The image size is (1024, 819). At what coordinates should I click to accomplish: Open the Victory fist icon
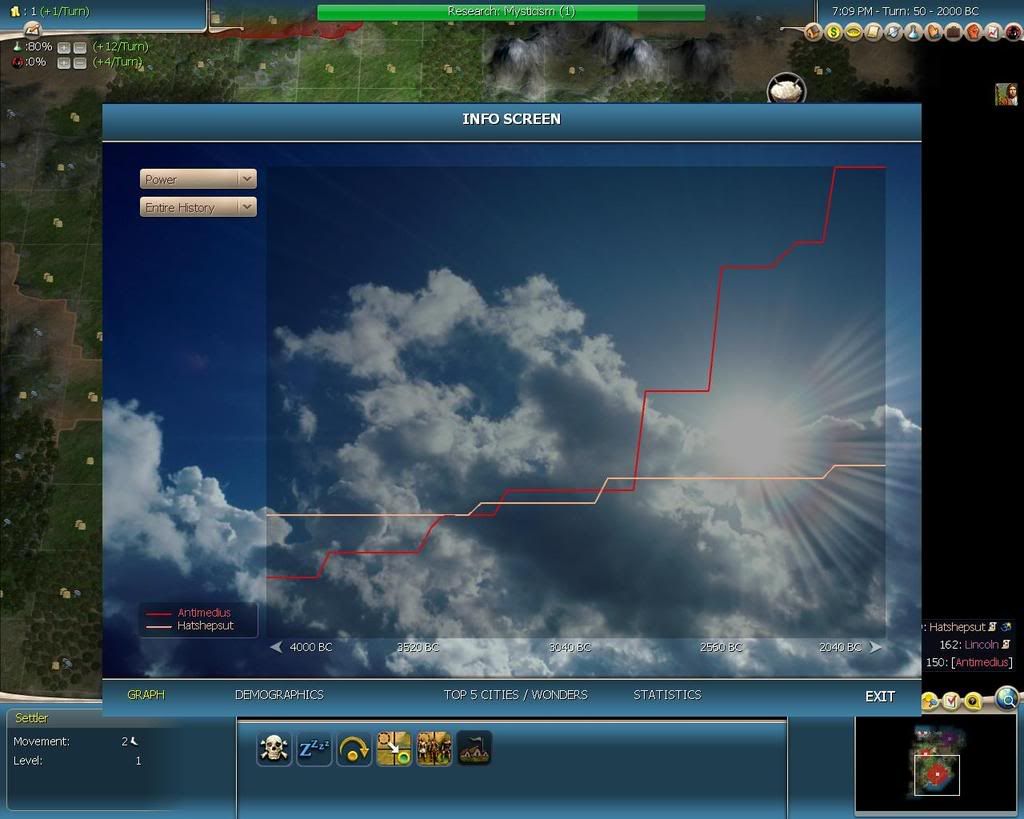[974, 32]
